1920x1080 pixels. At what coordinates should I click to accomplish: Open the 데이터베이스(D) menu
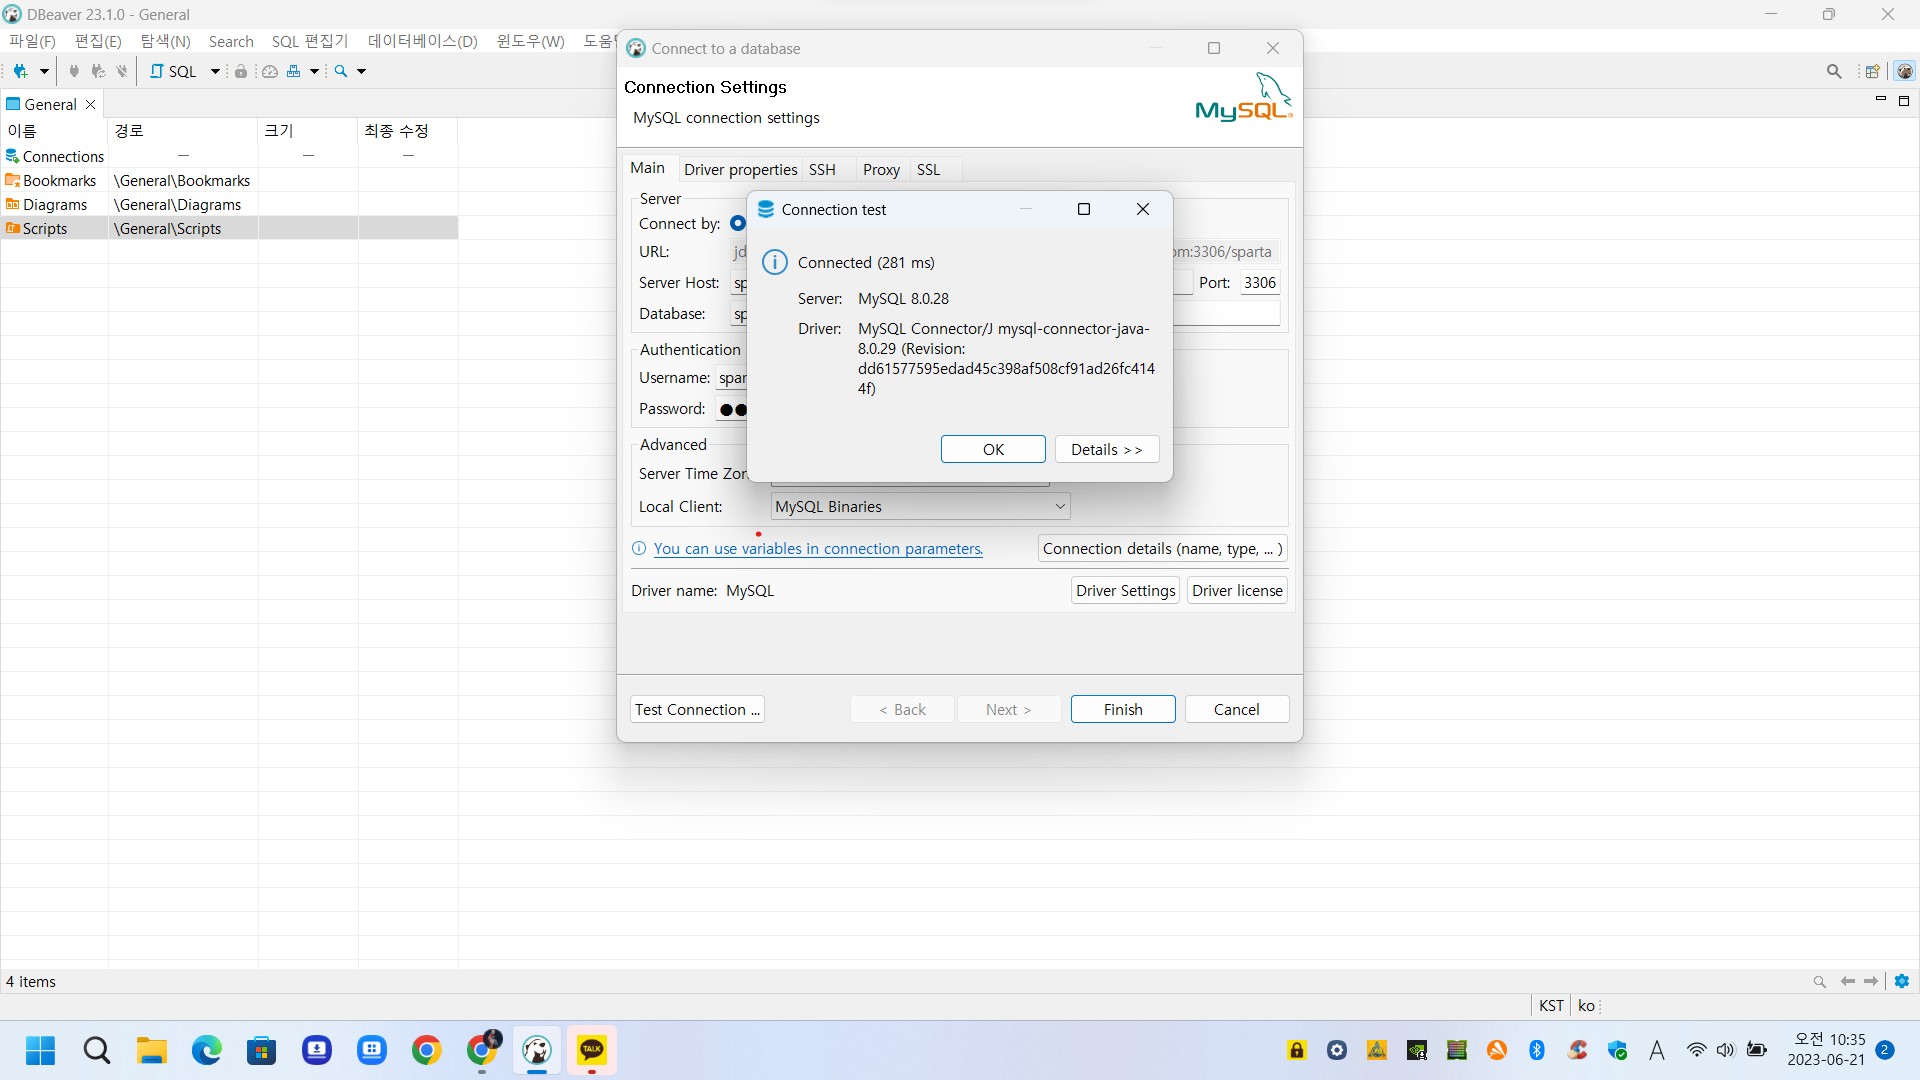pyautogui.click(x=423, y=41)
